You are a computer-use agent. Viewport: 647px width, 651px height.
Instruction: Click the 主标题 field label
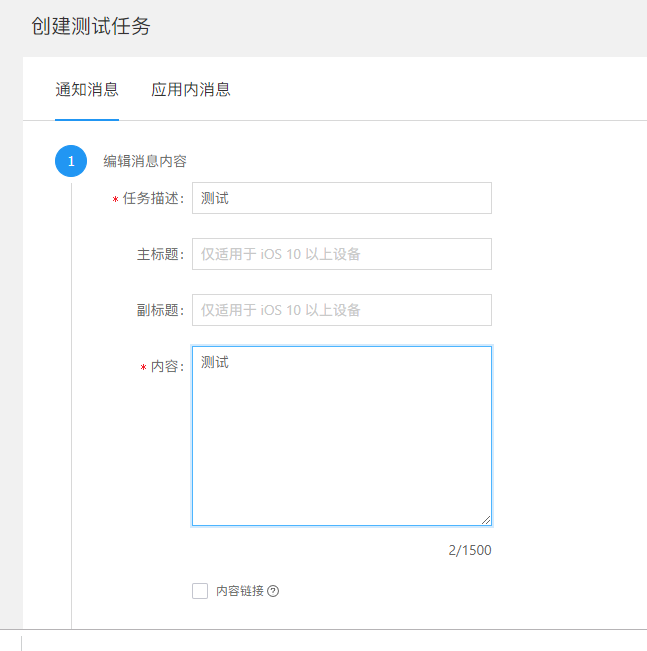160,255
